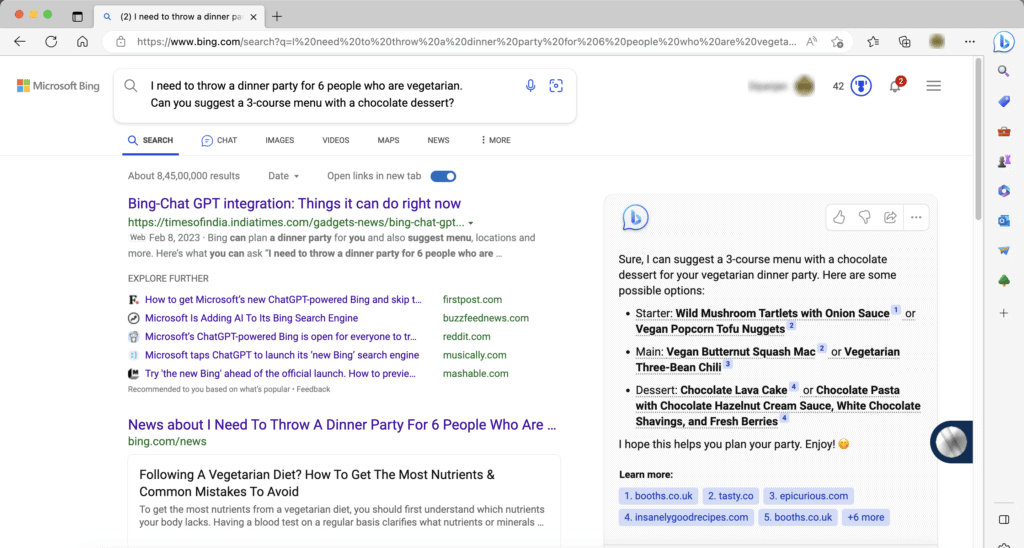Open the Bing-Chat GPT integration result link
This screenshot has height=548, width=1024.
294,203
